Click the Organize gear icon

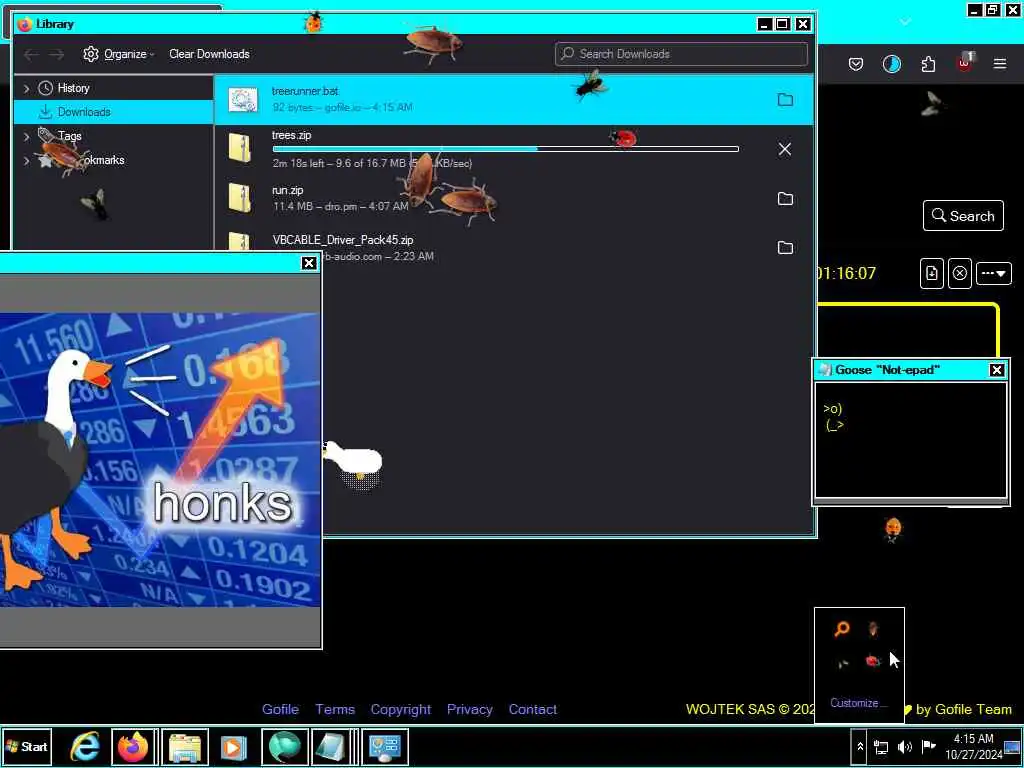[91, 54]
